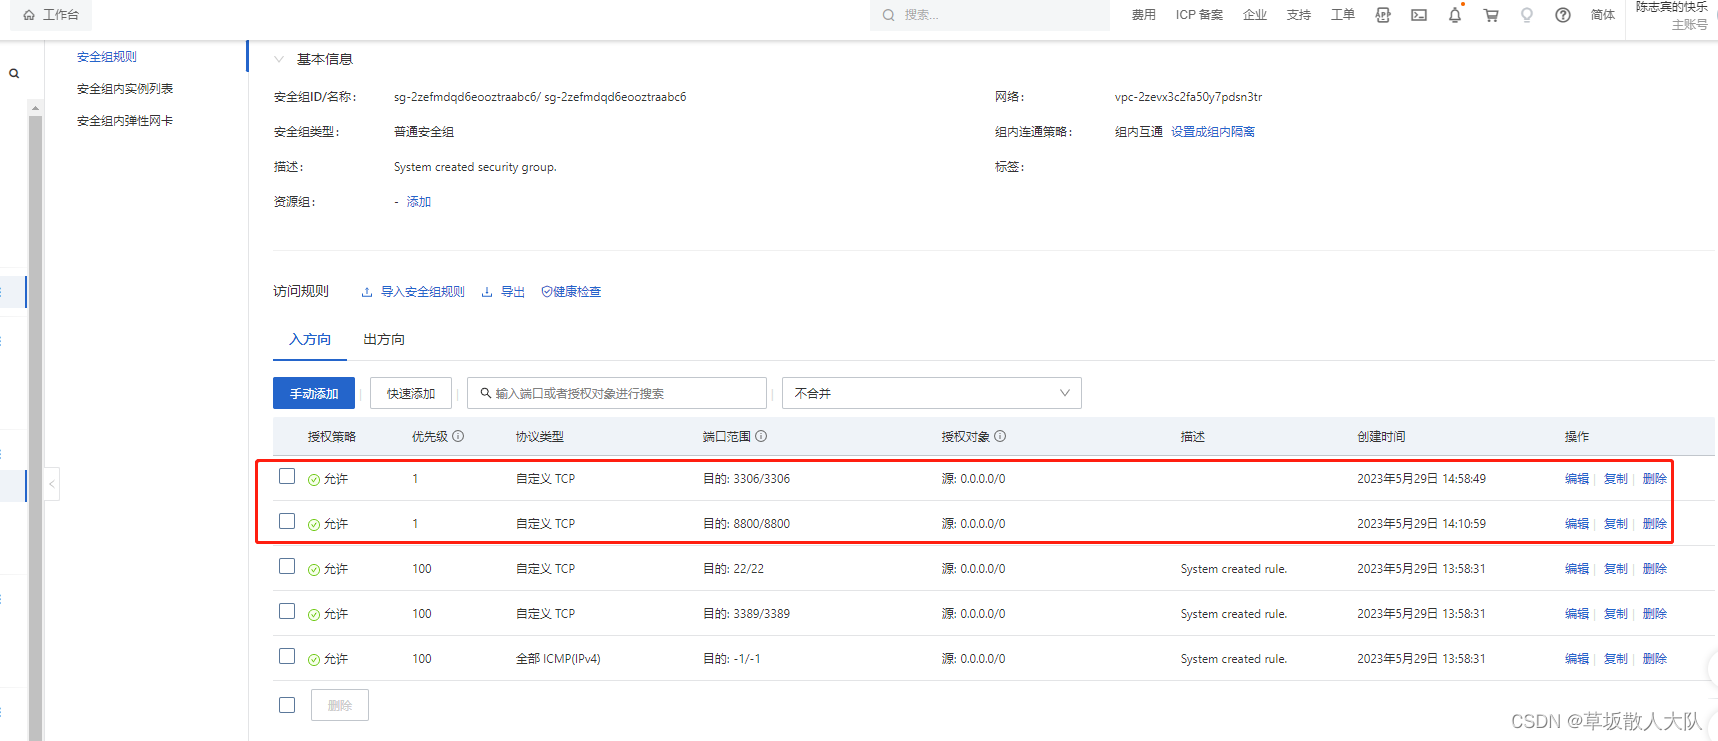The image size is (1718, 741).
Task: Focus the top 搜索 search box
Action: tap(990, 15)
